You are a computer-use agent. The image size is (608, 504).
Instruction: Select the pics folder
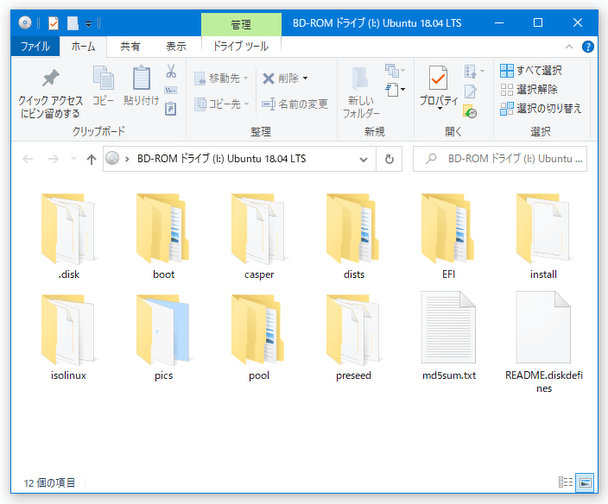point(163,337)
